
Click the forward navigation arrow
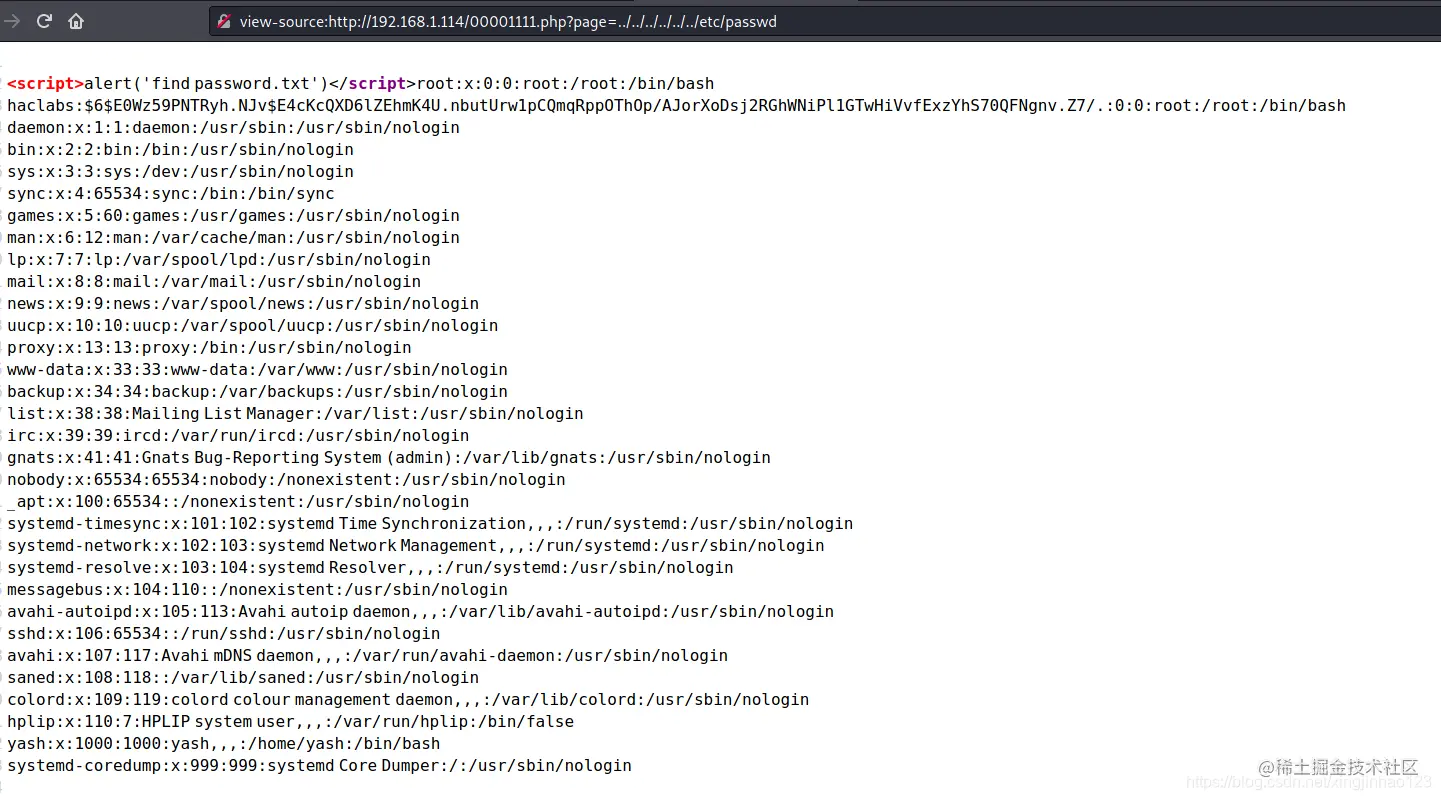tap(13, 21)
